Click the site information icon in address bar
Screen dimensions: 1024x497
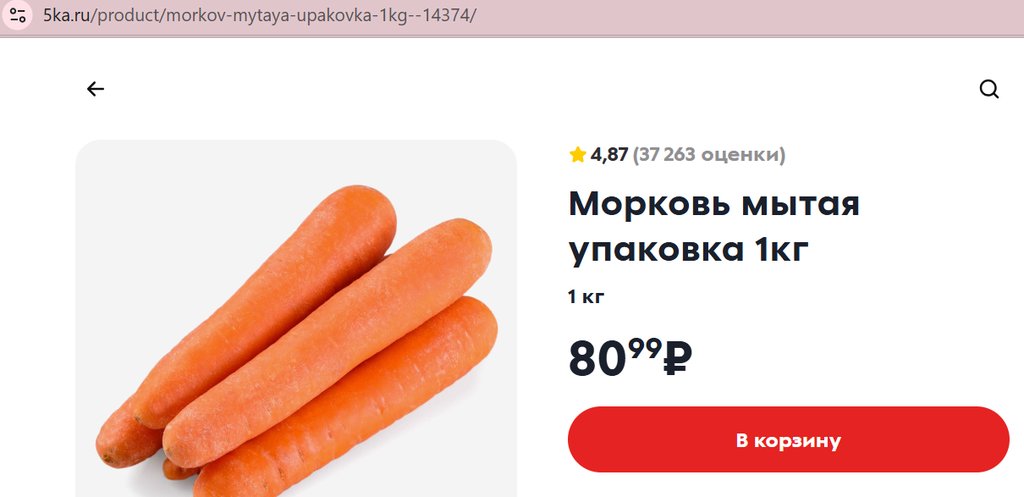pyautogui.click(x=18, y=17)
